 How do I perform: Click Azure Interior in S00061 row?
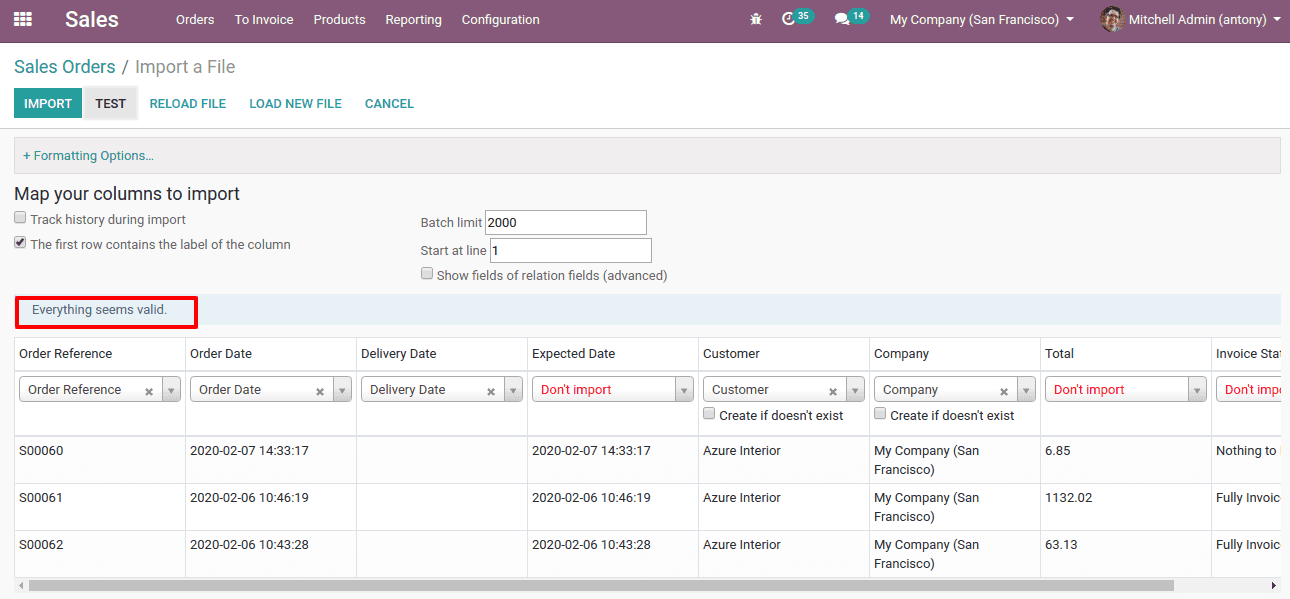[742, 498]
